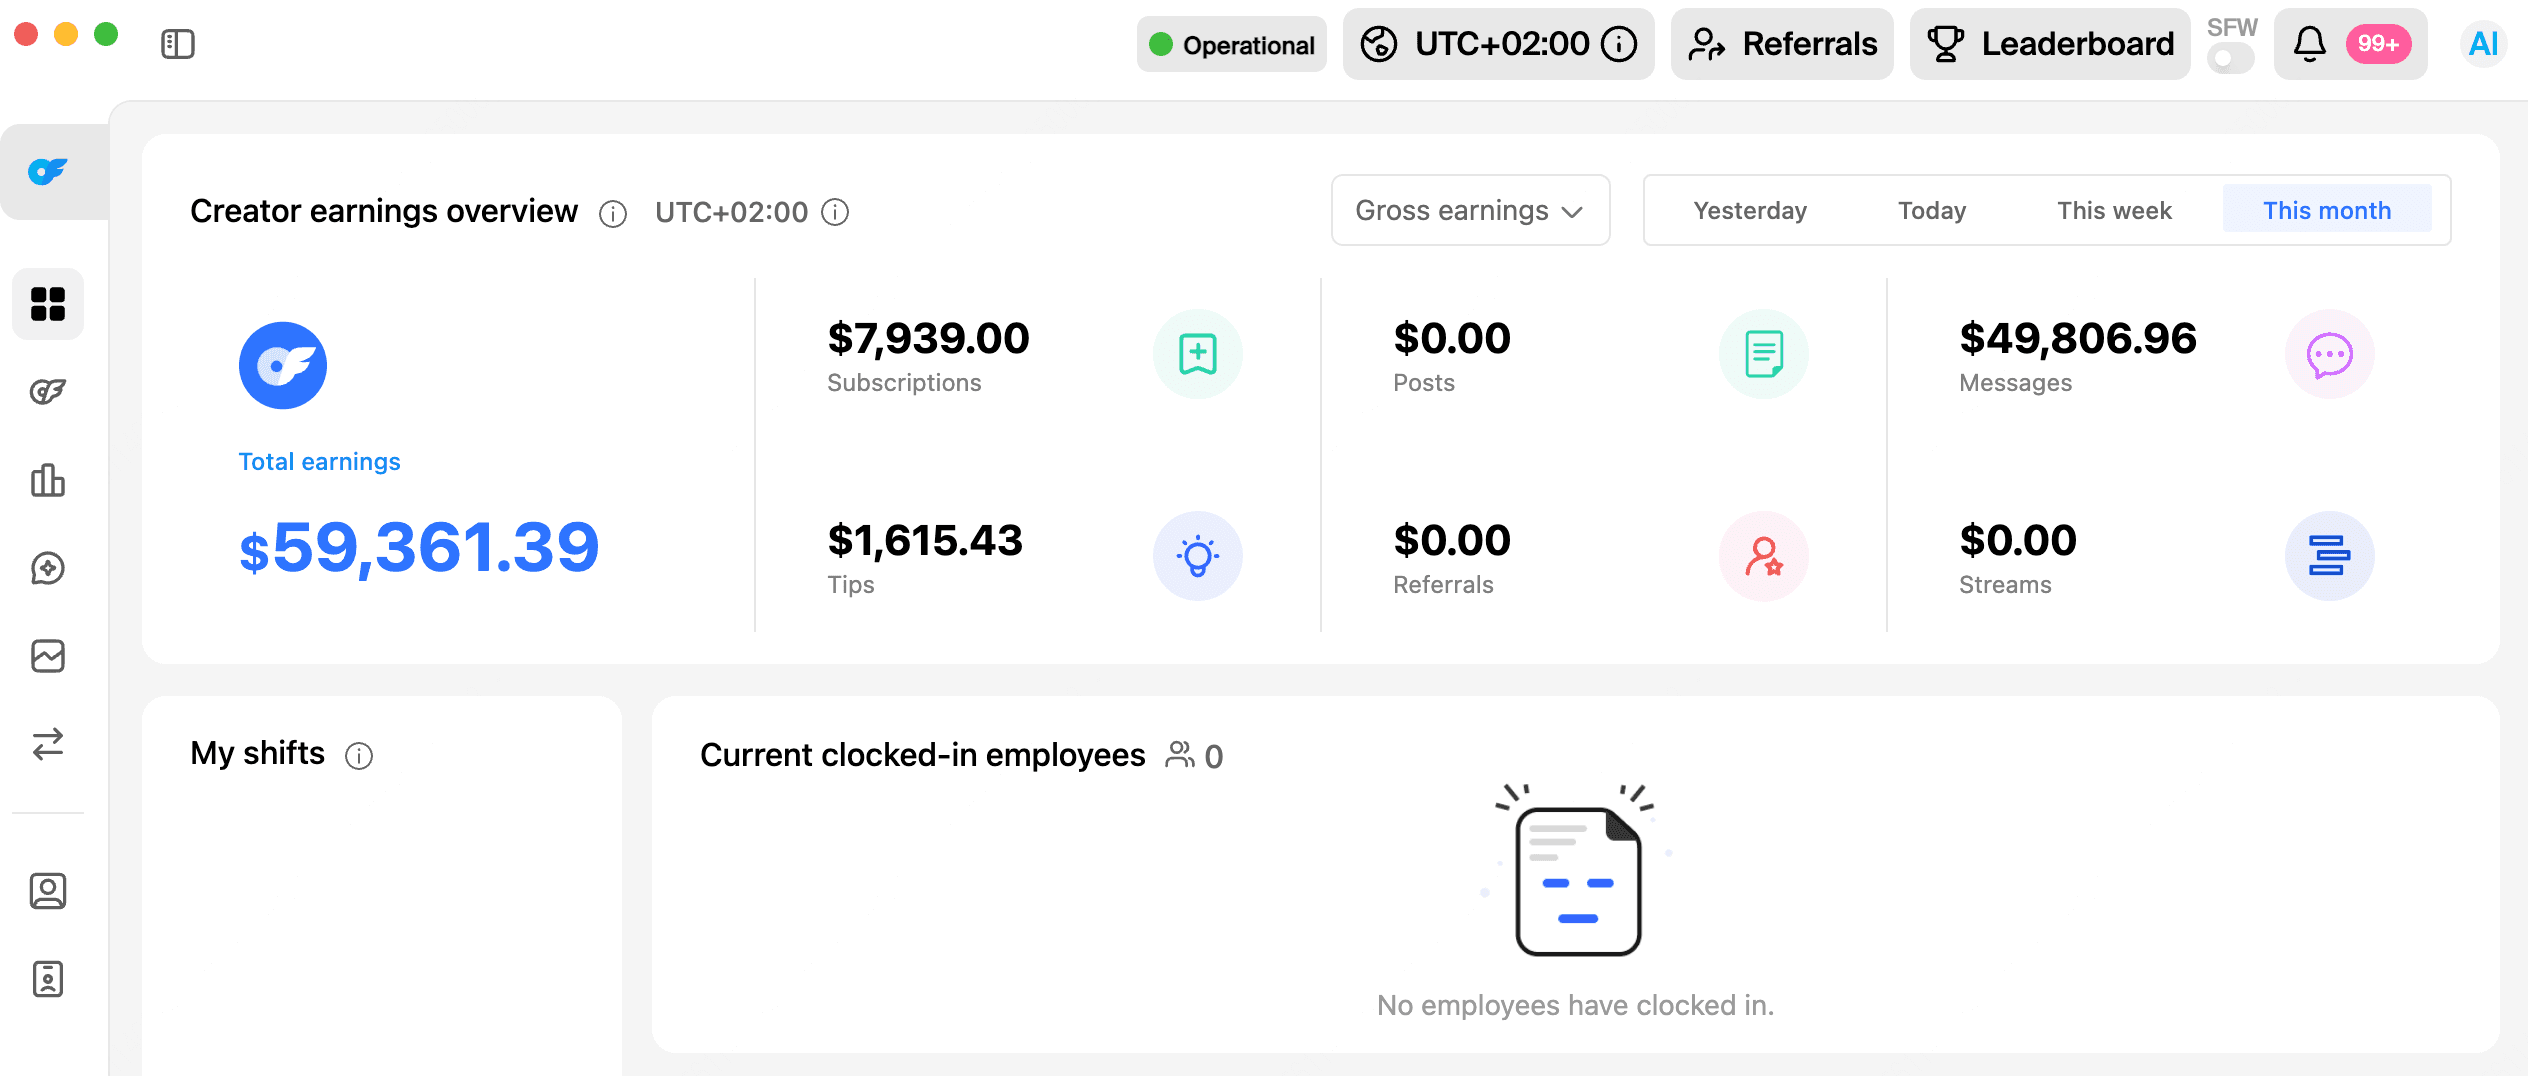Open the UTC+02:00 timezone selector

[1498, 44]
